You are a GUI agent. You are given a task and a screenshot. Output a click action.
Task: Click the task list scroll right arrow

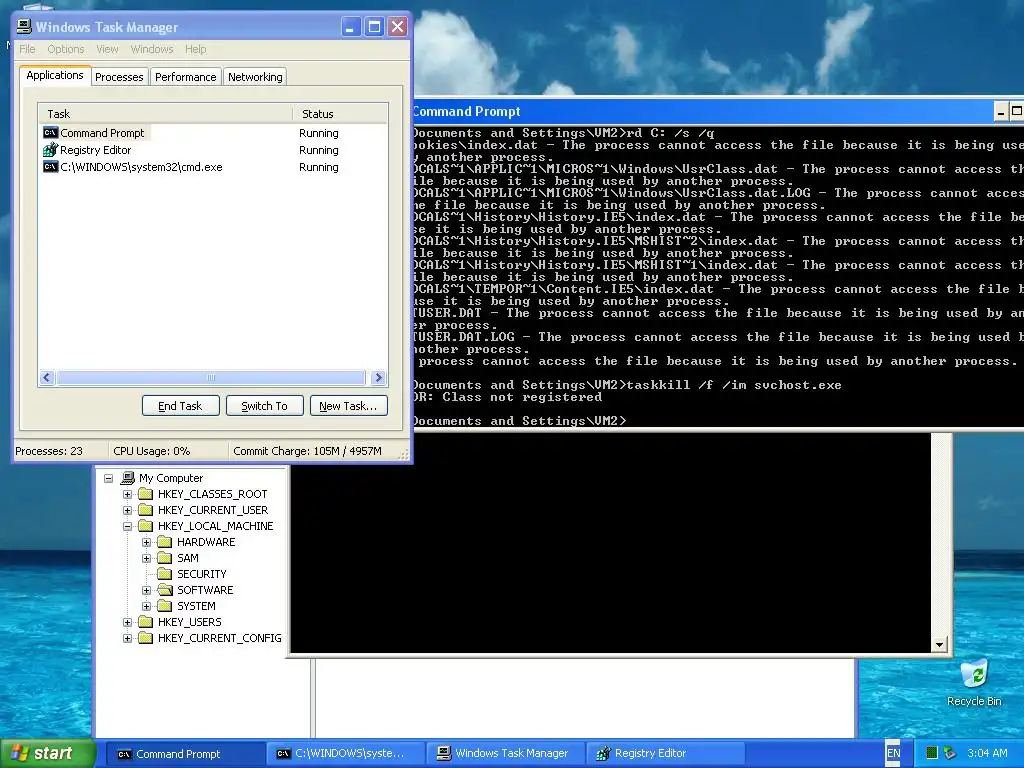(378, 377)
